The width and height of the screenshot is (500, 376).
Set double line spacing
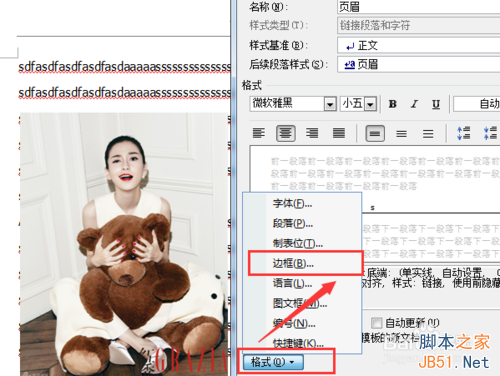(x=428, y=133)
